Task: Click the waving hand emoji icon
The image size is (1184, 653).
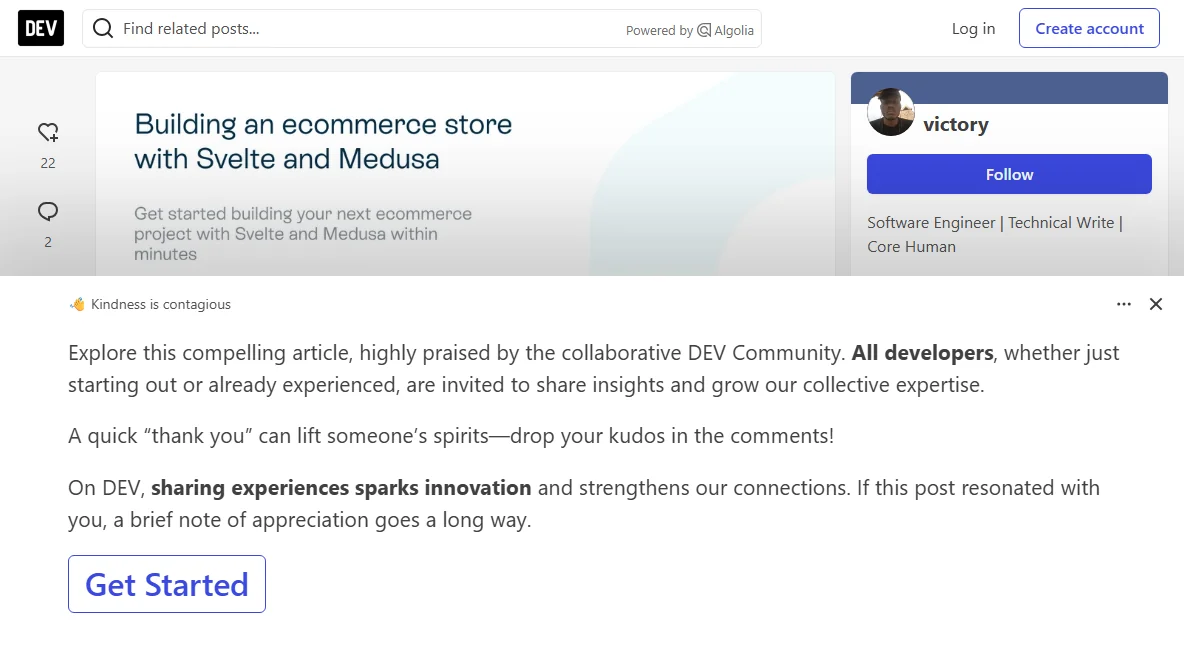Action: click(77, 304)
